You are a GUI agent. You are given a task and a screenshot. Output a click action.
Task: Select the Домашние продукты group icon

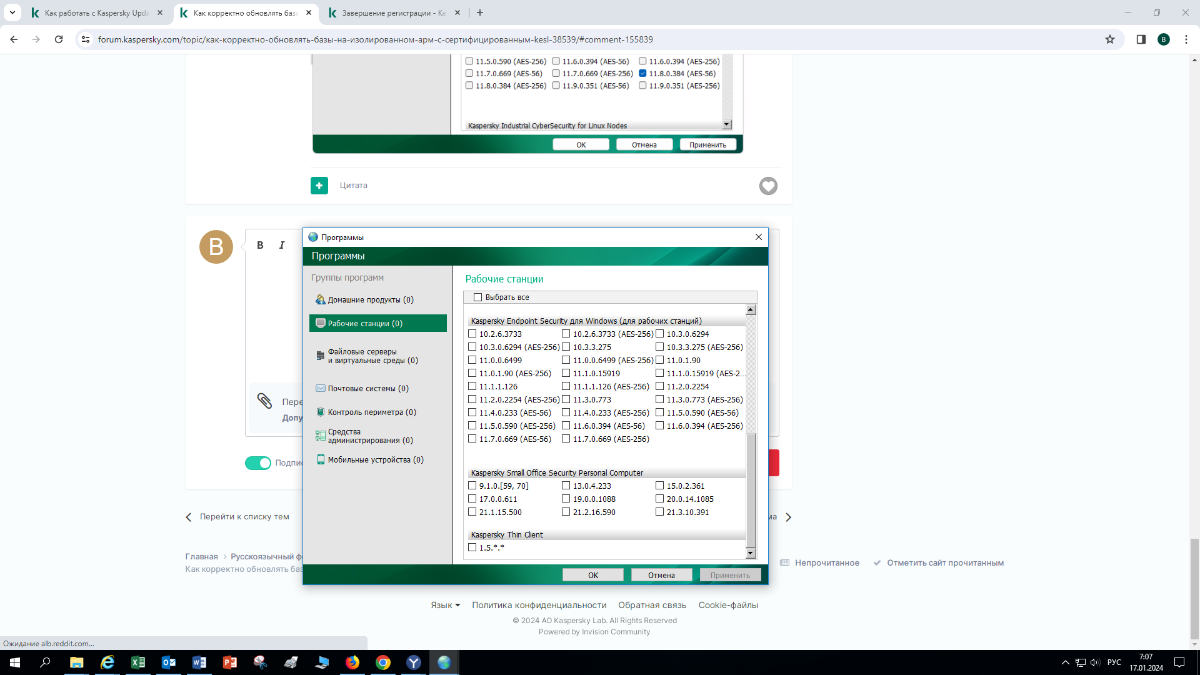[x=320, y=300]
